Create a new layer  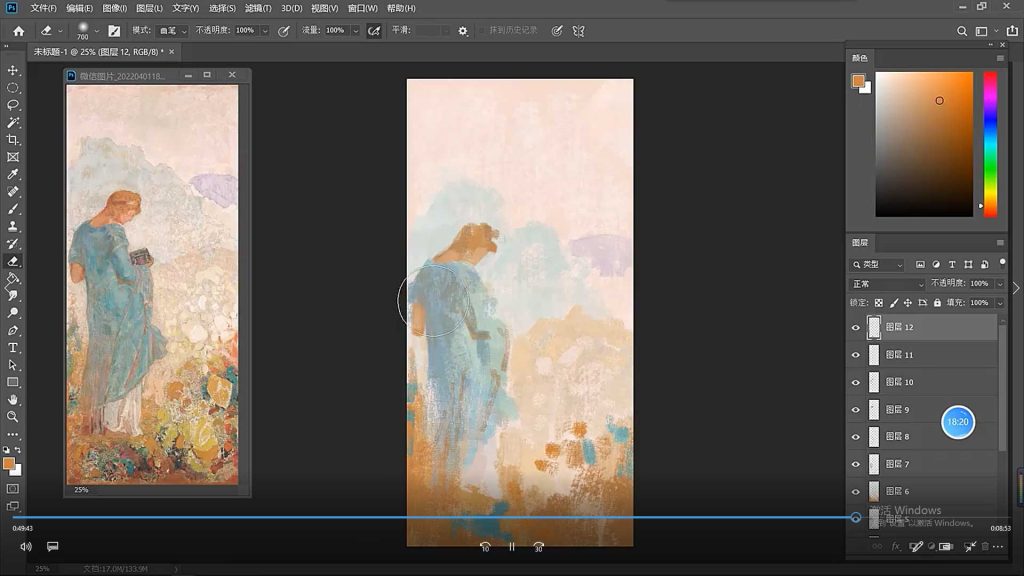tap(966, 546)
